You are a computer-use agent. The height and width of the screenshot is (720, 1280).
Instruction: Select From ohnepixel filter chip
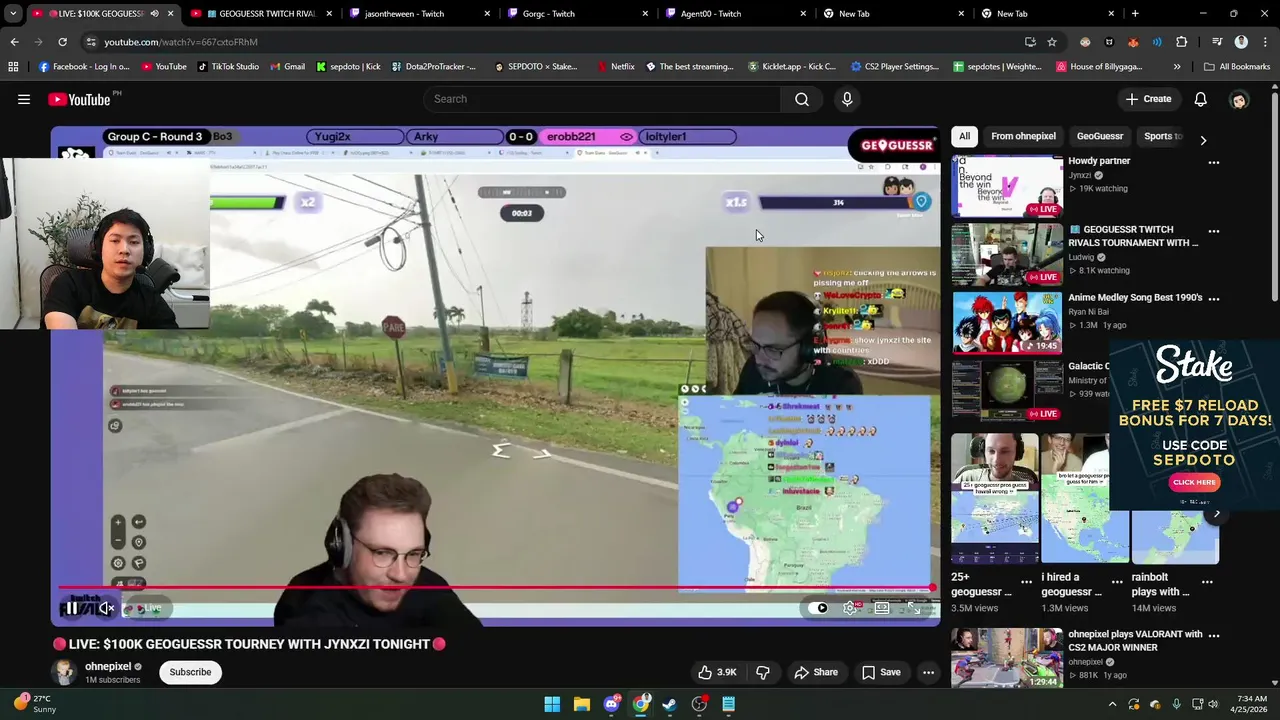point(1023,136)
